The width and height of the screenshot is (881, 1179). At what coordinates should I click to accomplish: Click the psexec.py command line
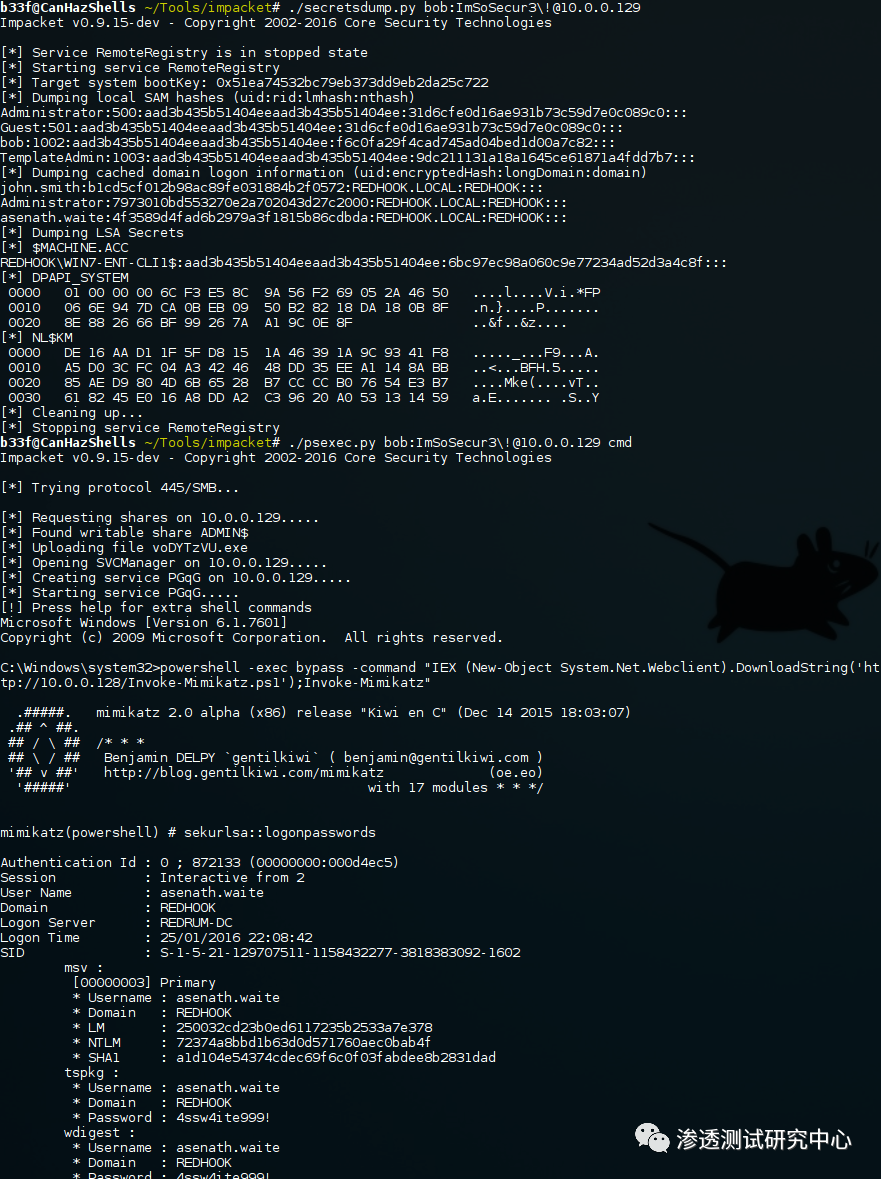pyautogui.click(x=460, y=443)
